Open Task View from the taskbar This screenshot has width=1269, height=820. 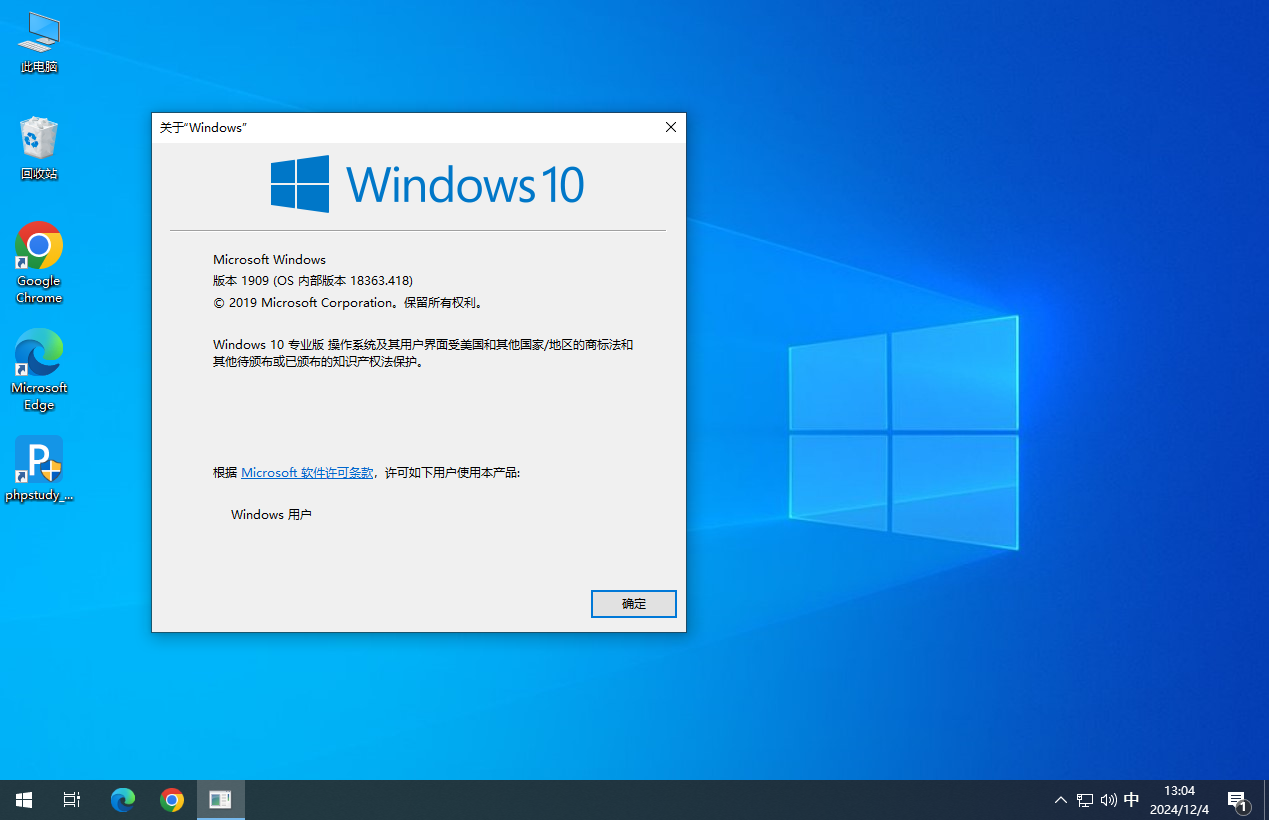pos(72,800)
